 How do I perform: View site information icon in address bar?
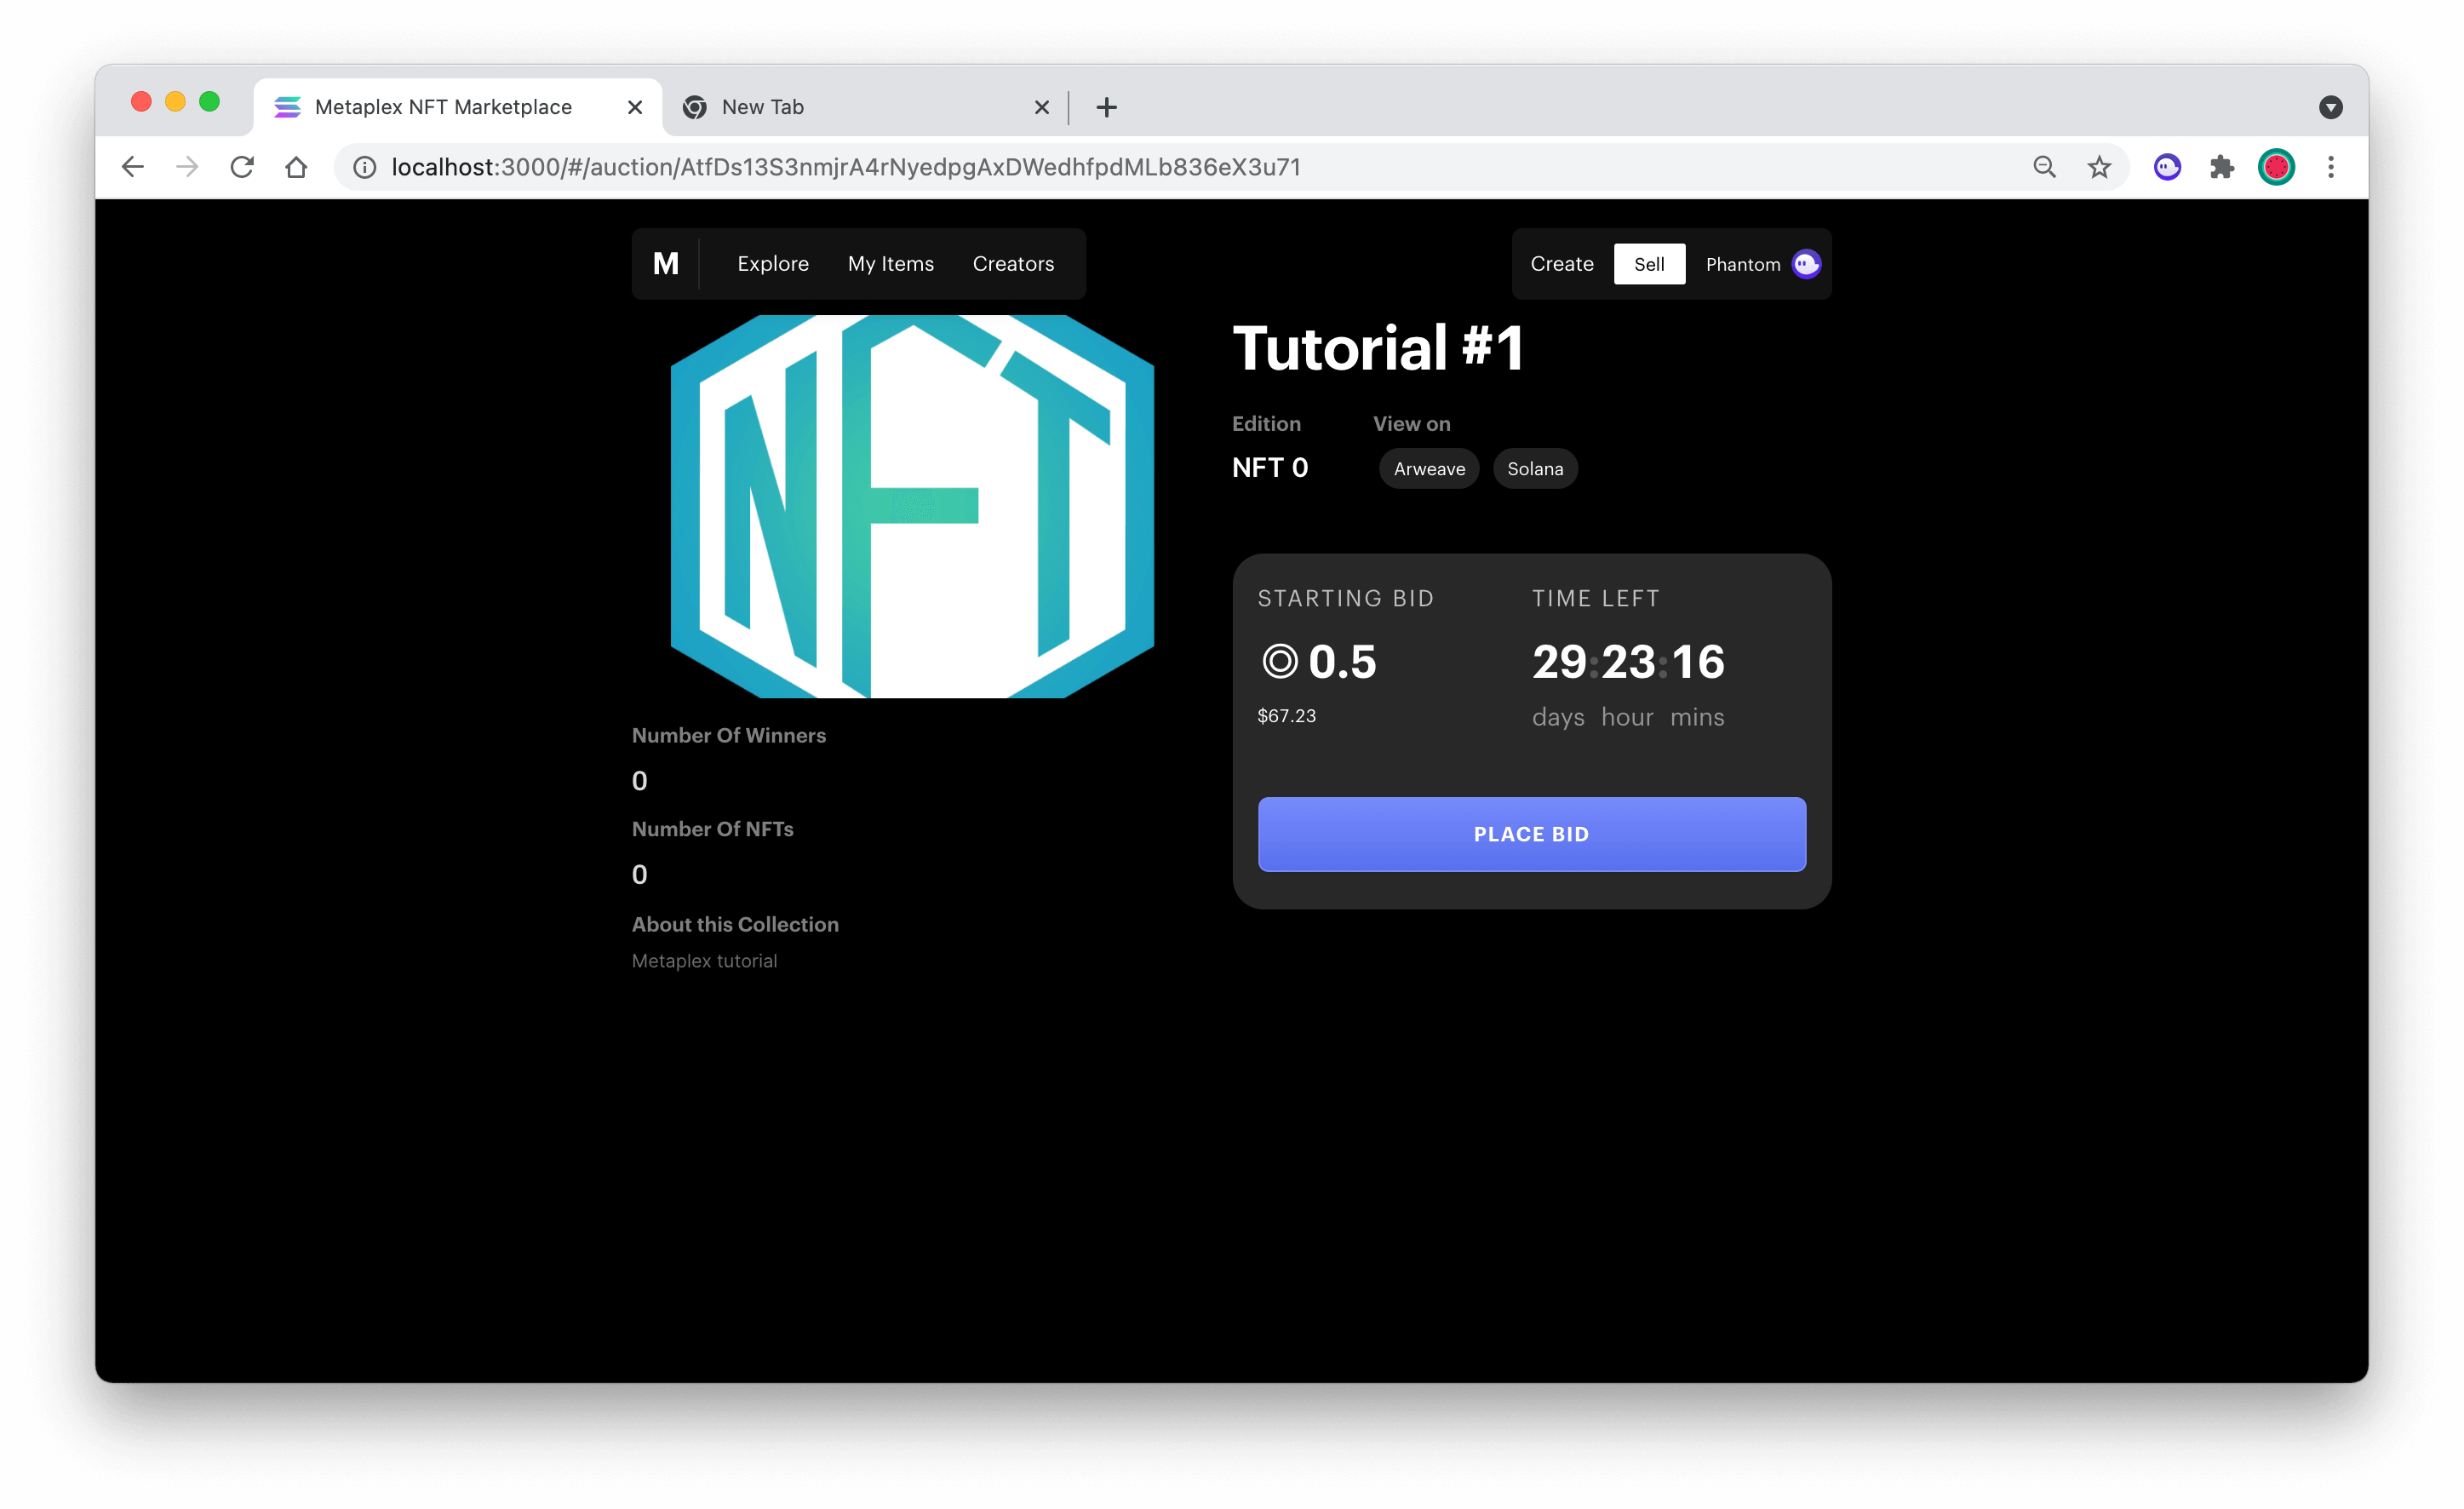tap(365, 167)
